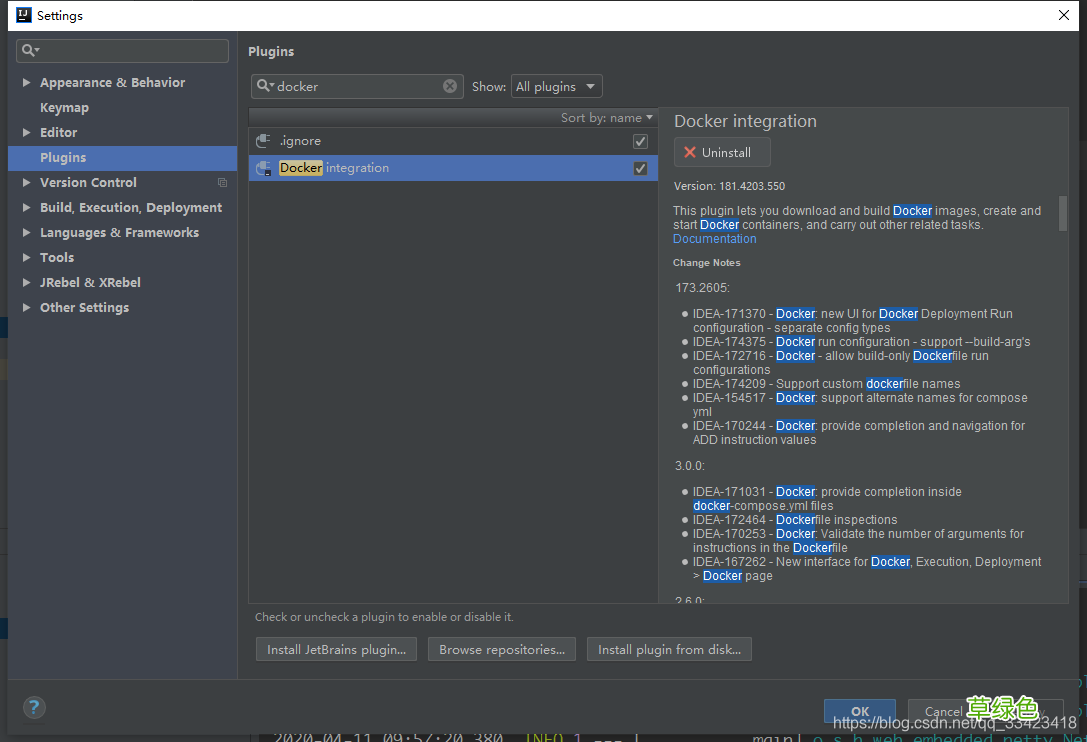The height and width of the screenshot is (742, 1087).
Task: Click the magnifier icon in the plugin search field
Action: (x=266, y=86)
